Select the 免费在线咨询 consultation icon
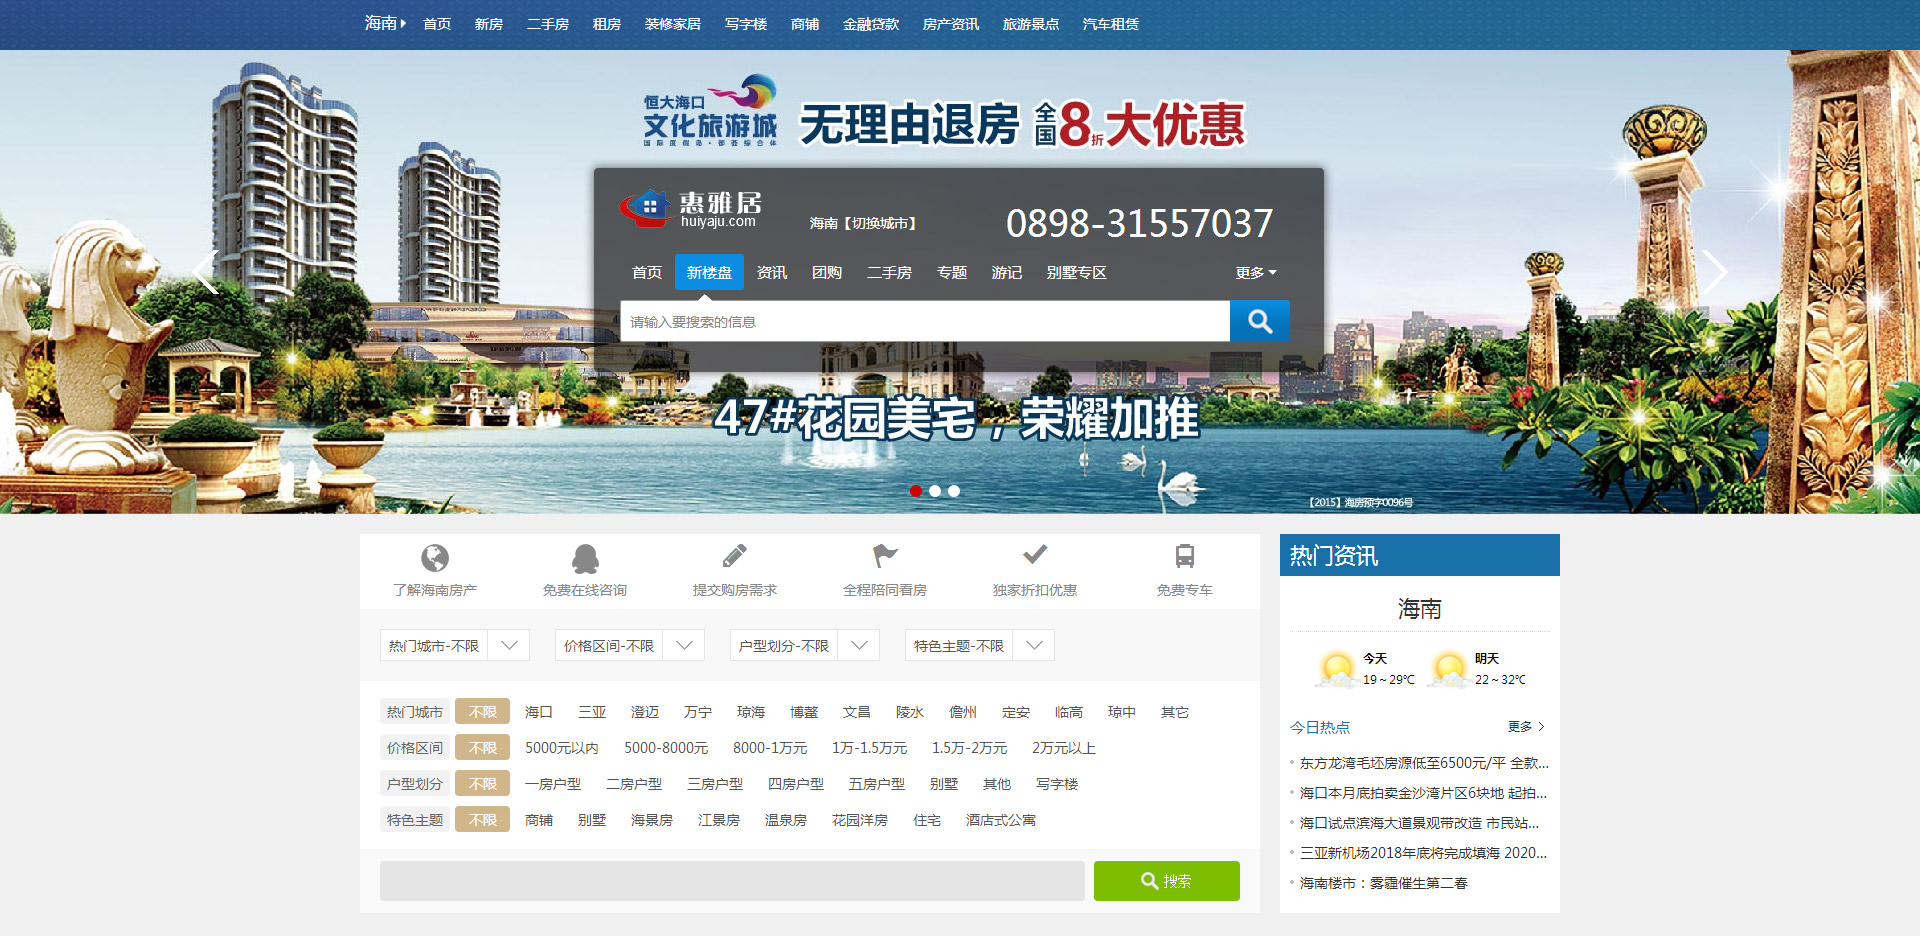This screenshot has width=1920, height=936. click(x=585, y=557)
